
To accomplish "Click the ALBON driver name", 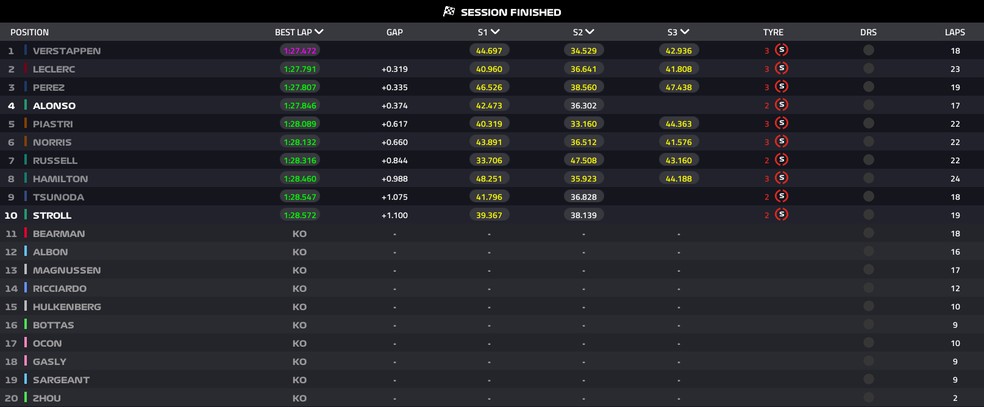I will pyautogui.click(x=50, y=251).
